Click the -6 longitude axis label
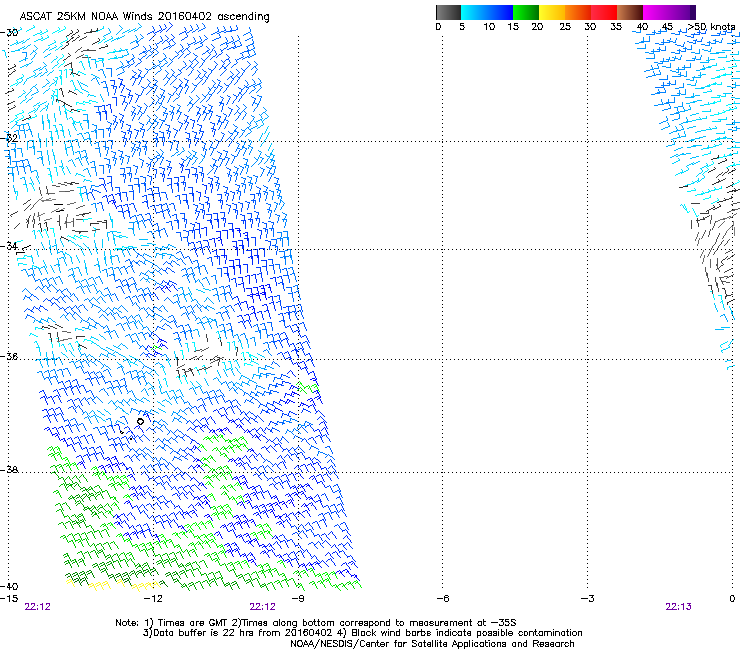Screen dimensions: 740x650 tap(443, 599)
